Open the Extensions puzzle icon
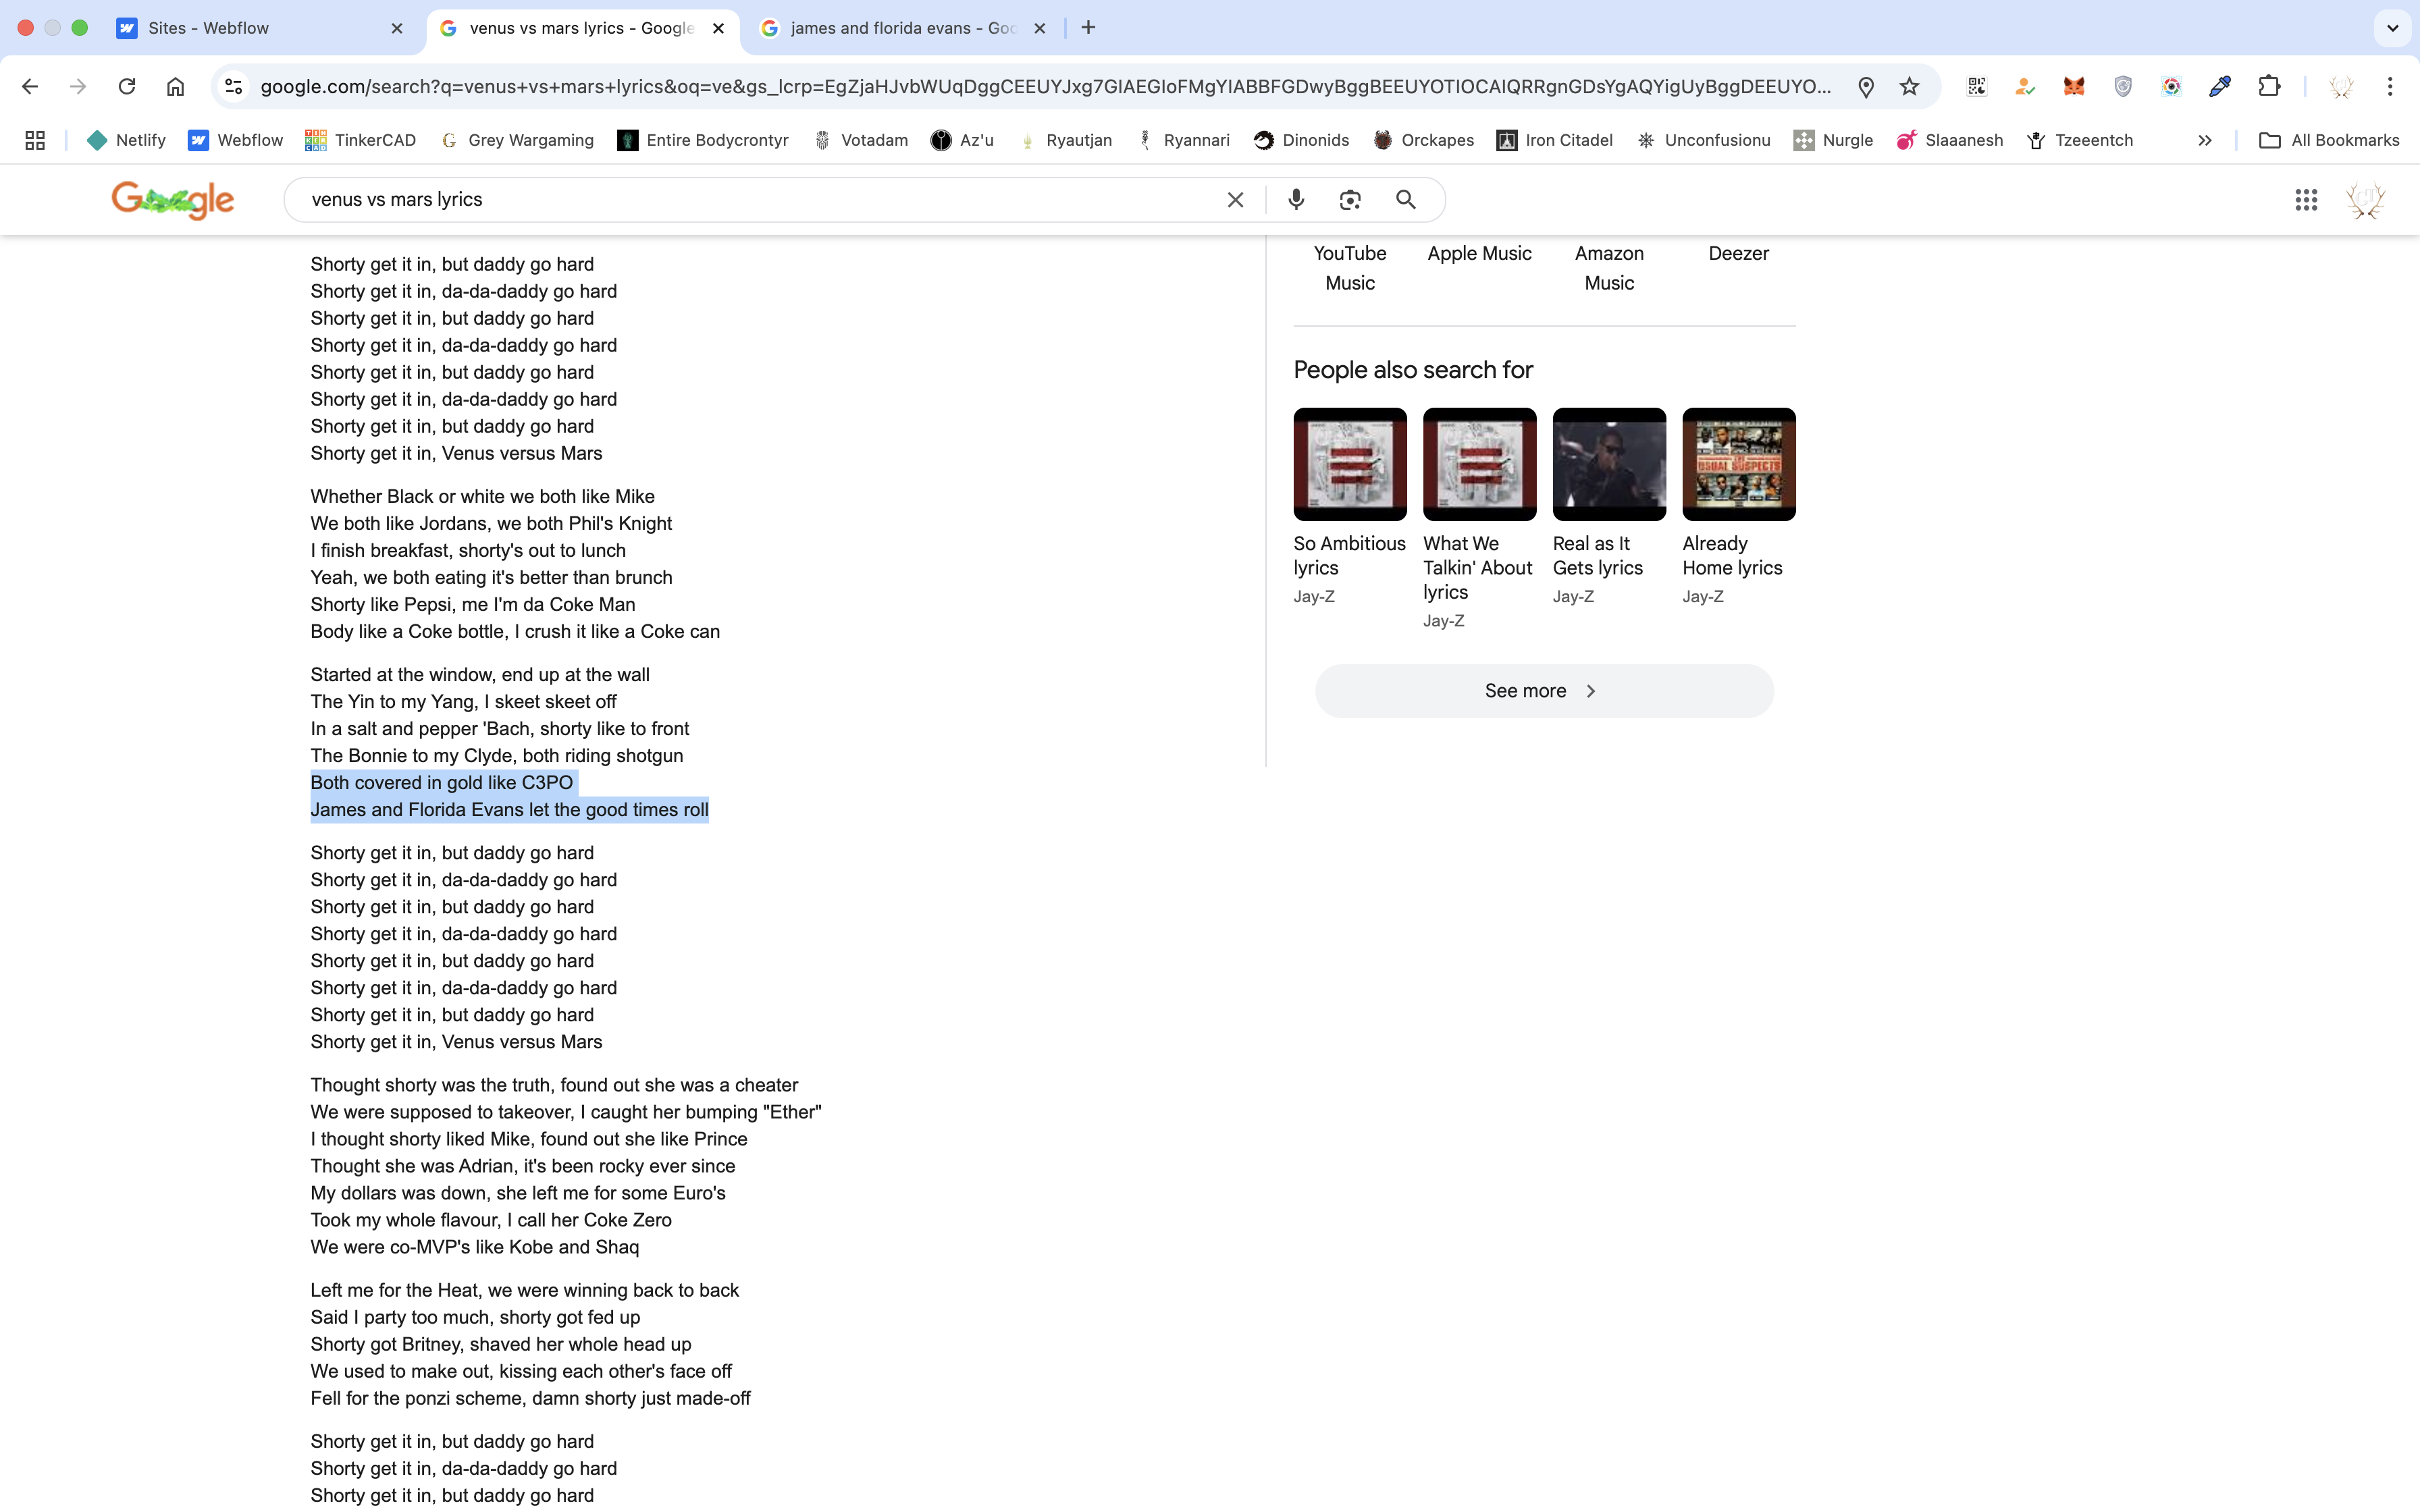The image size is (2420, 1512). (2269, 87)
